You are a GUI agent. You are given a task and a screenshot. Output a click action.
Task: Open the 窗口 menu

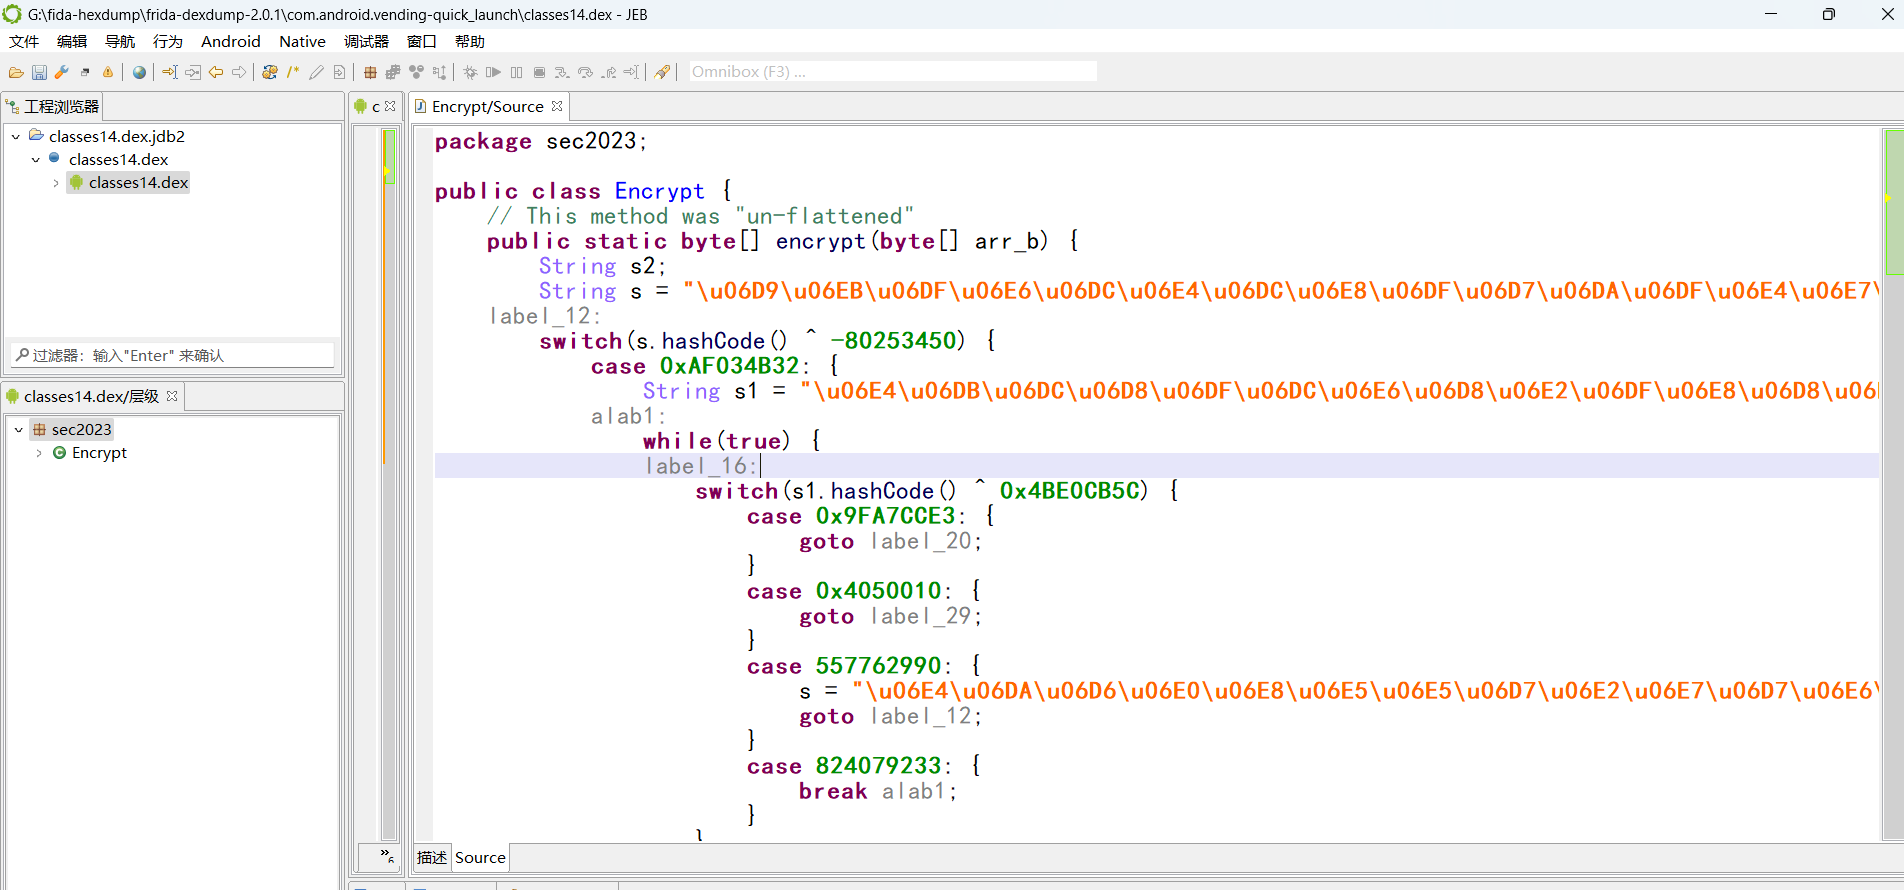tap(421, 41)
